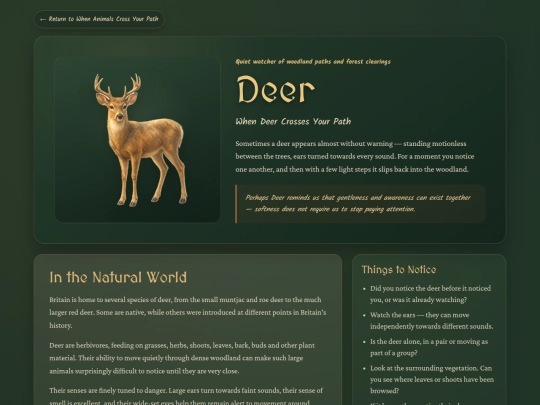Click the 'In the Natural World' heading
Viewport: 540px width, 405px height.
click(118, 277)
